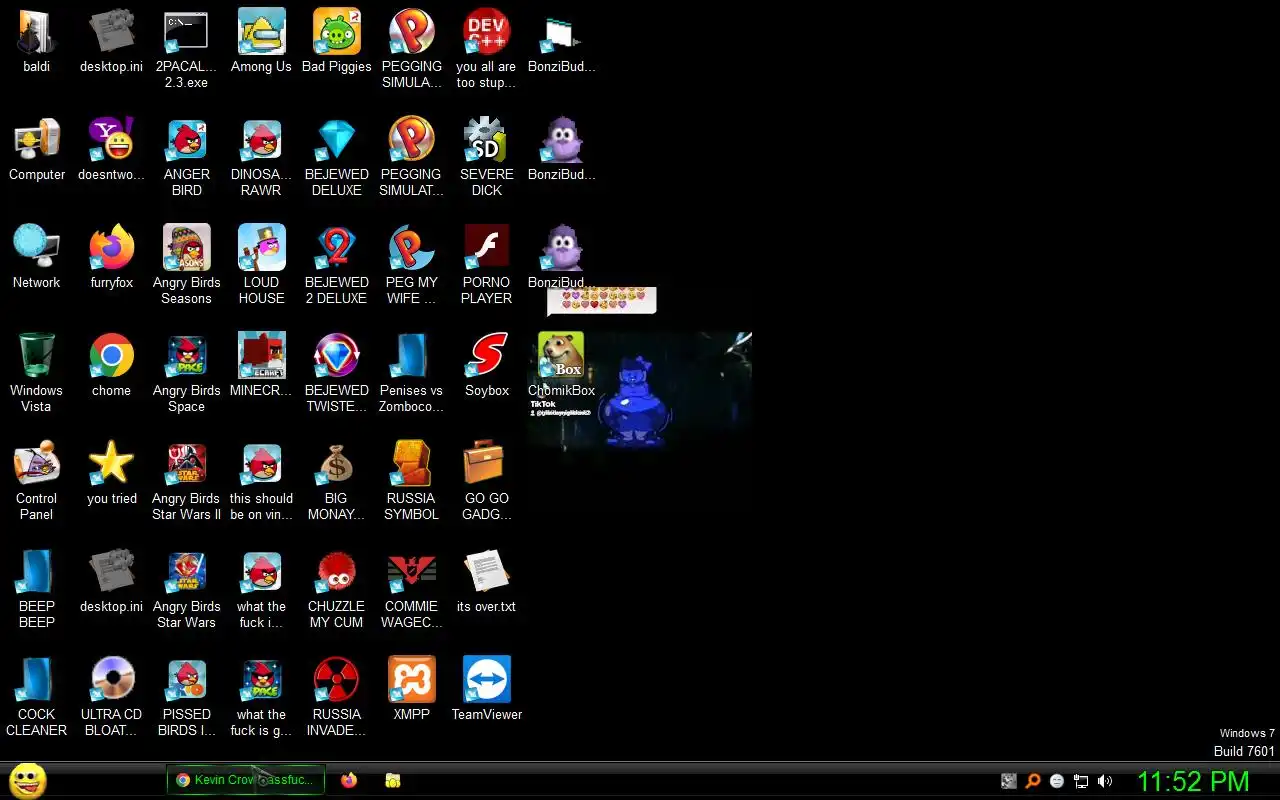Screen dimensions: 1280x800
Task: Launch the XMPP shortcut
Action: [411, 680]
